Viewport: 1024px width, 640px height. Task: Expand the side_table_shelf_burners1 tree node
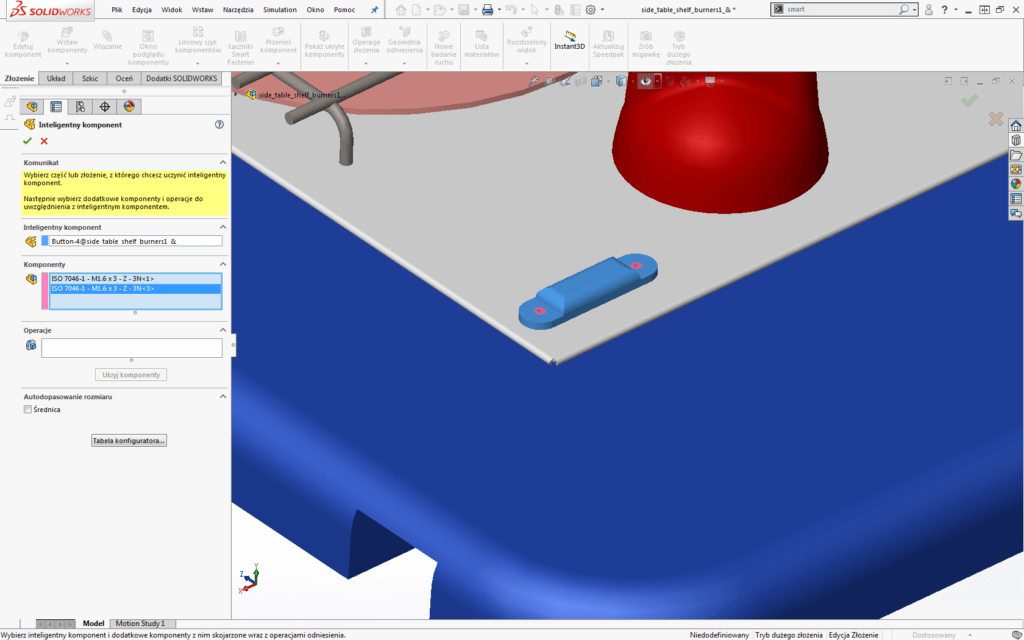(x=237, y=95)
